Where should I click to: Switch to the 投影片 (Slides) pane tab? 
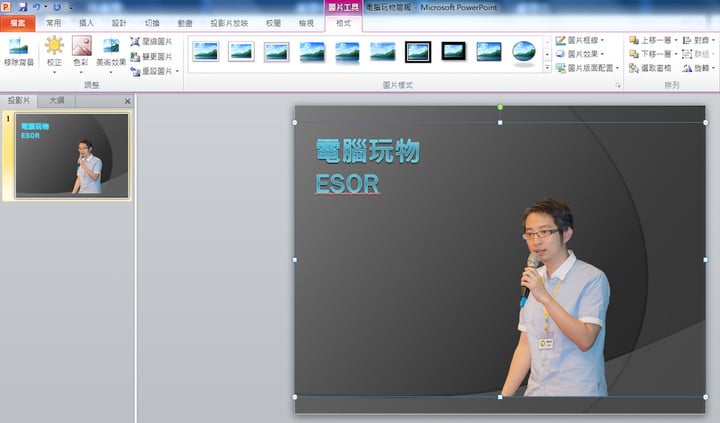(x=19, y=101)
